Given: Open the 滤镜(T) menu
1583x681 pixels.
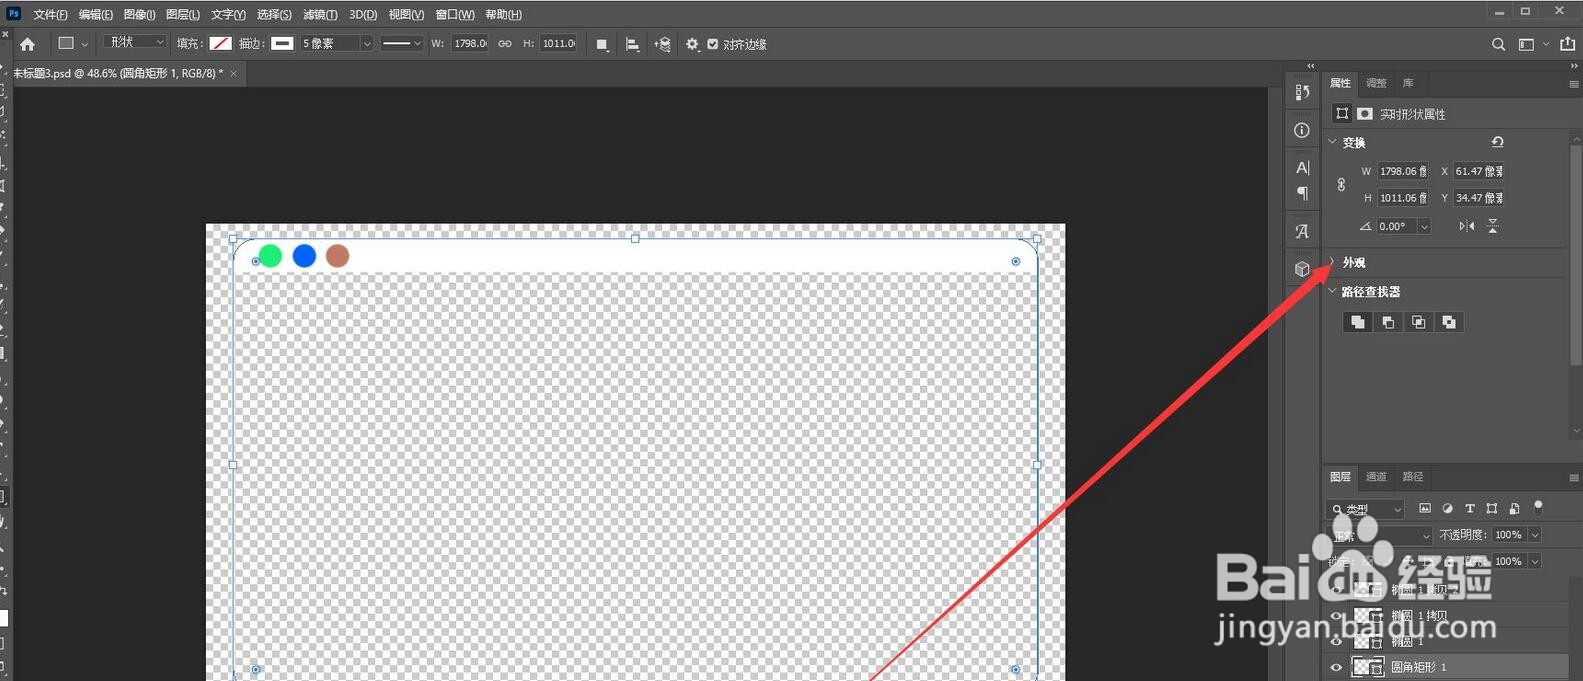Looking at the screenshot, I should 320,14.
